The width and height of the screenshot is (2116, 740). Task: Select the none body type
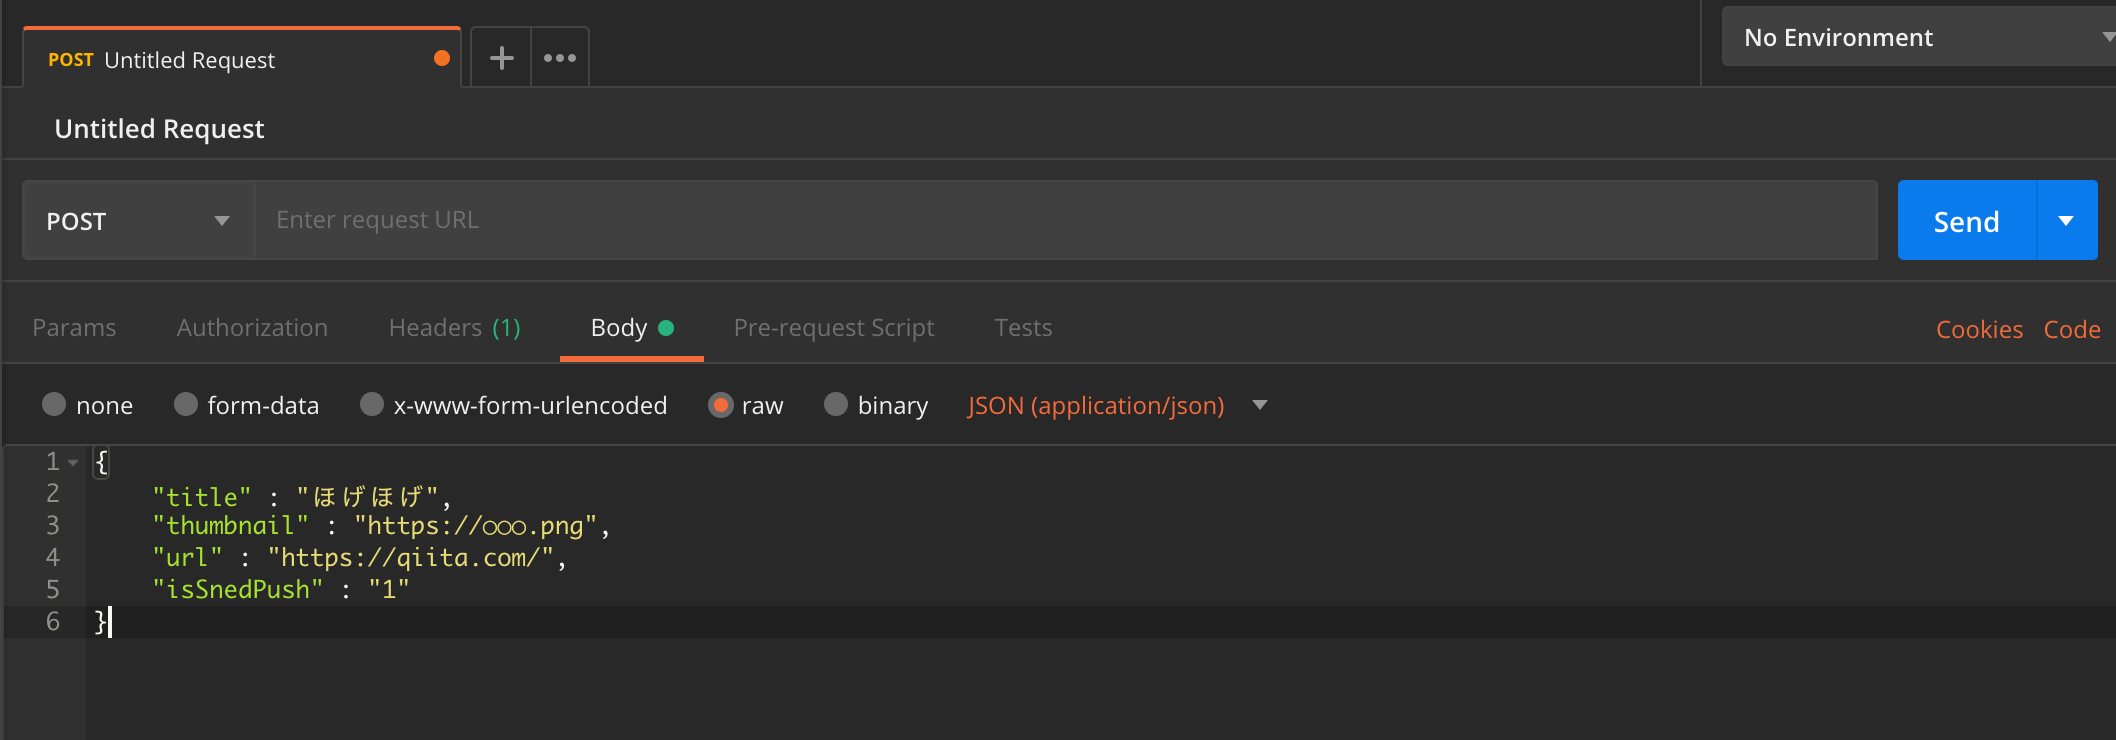click(55, 404)
